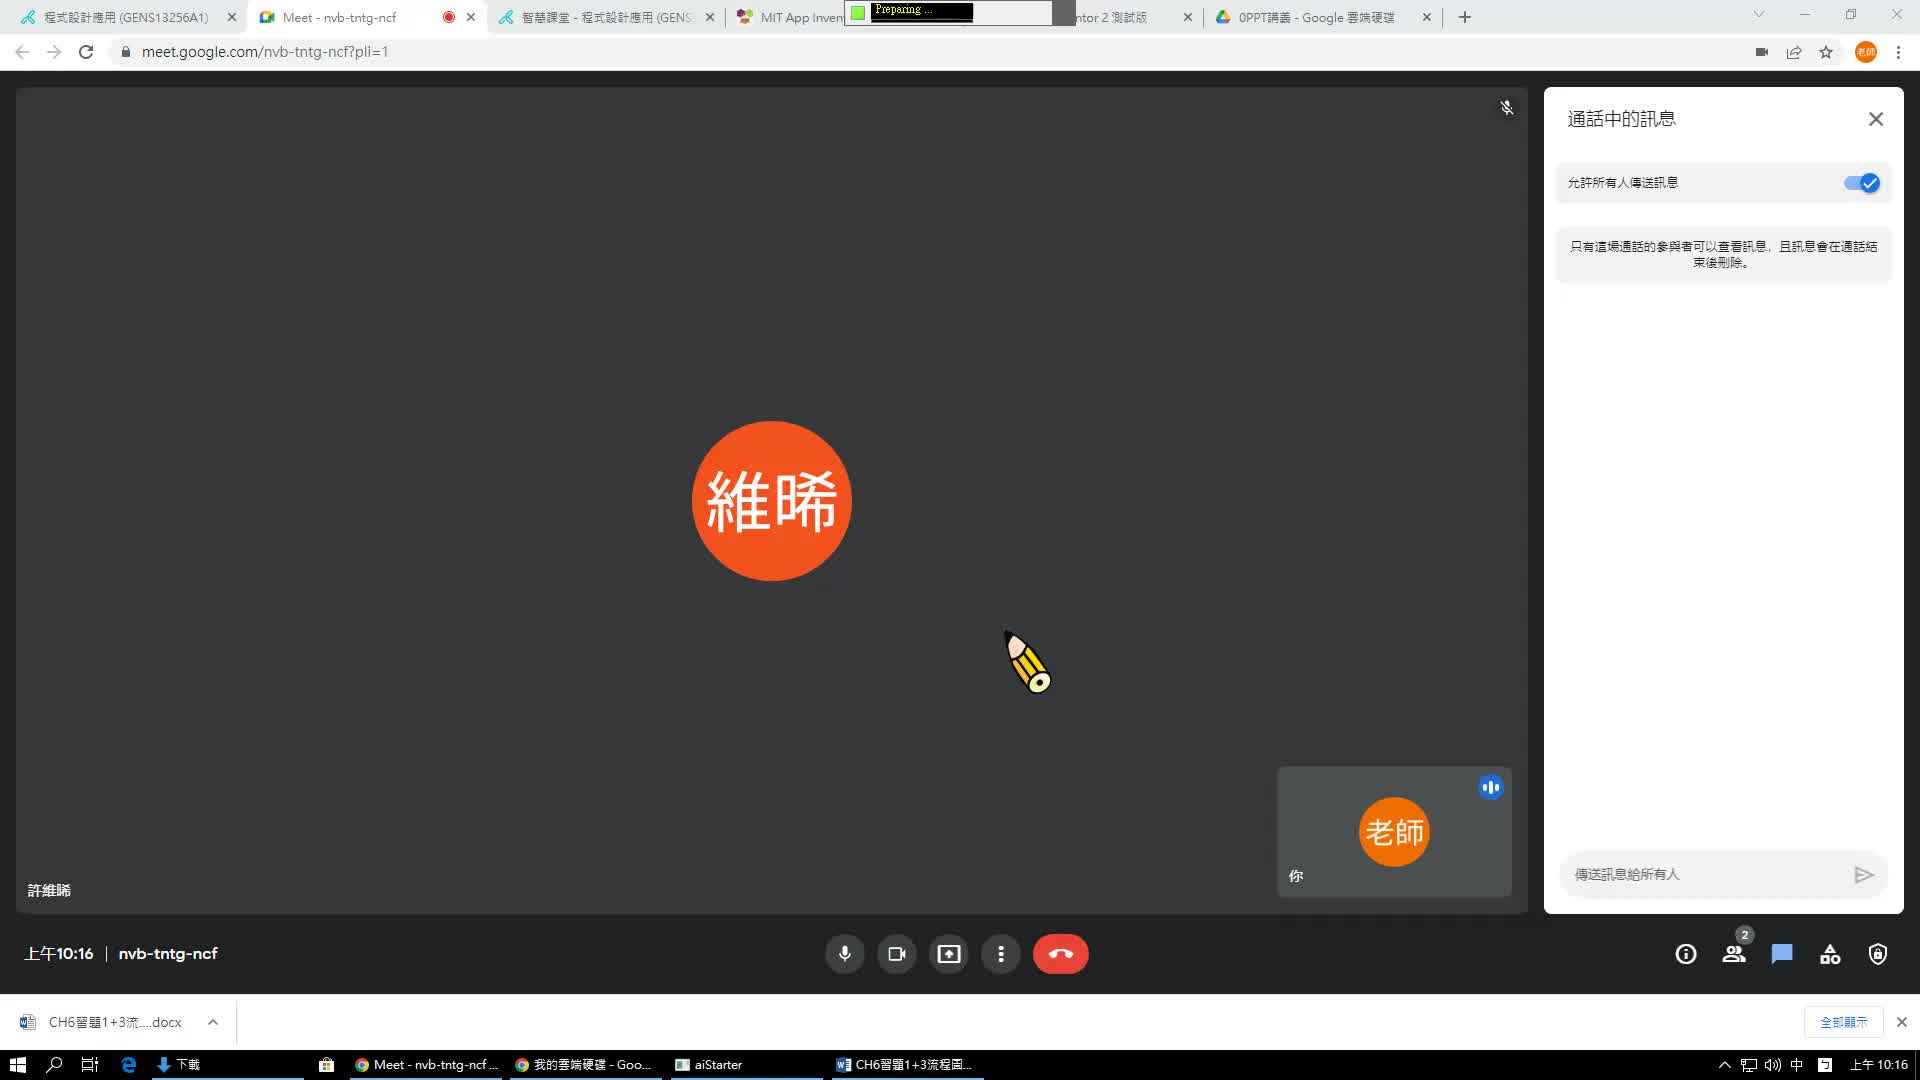The width and height of the screenshot is (1920, 1080).
Task: Mute the microphone in Meet controls
Action: coord(844,954)
